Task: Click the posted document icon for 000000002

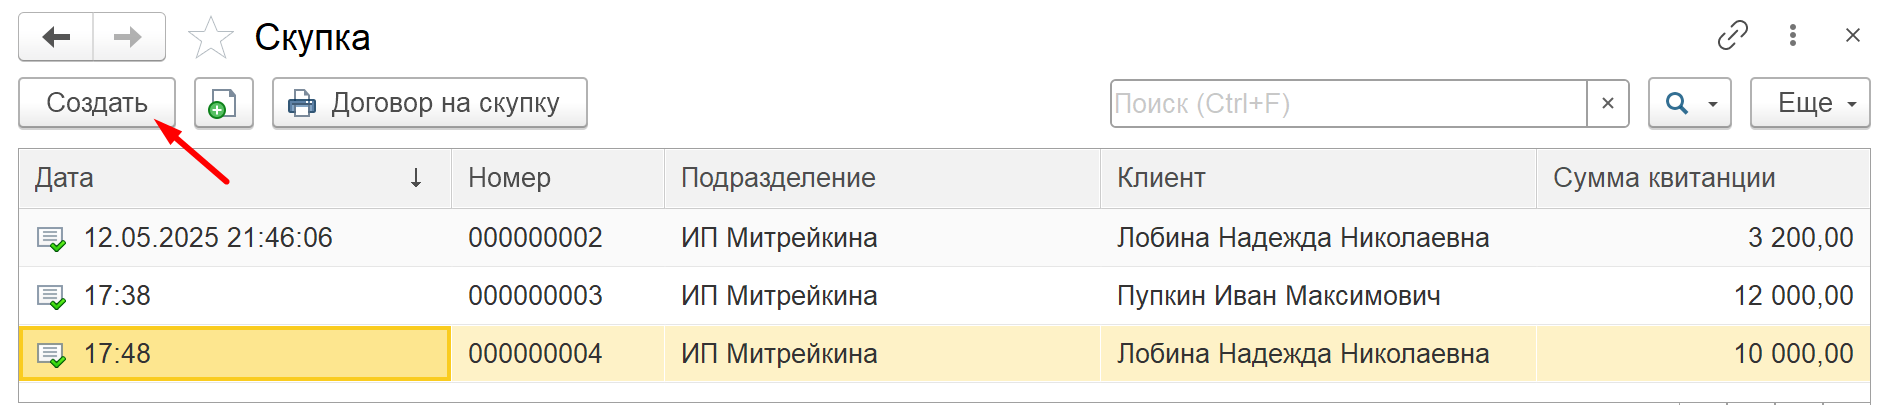Action: point(51,239)
